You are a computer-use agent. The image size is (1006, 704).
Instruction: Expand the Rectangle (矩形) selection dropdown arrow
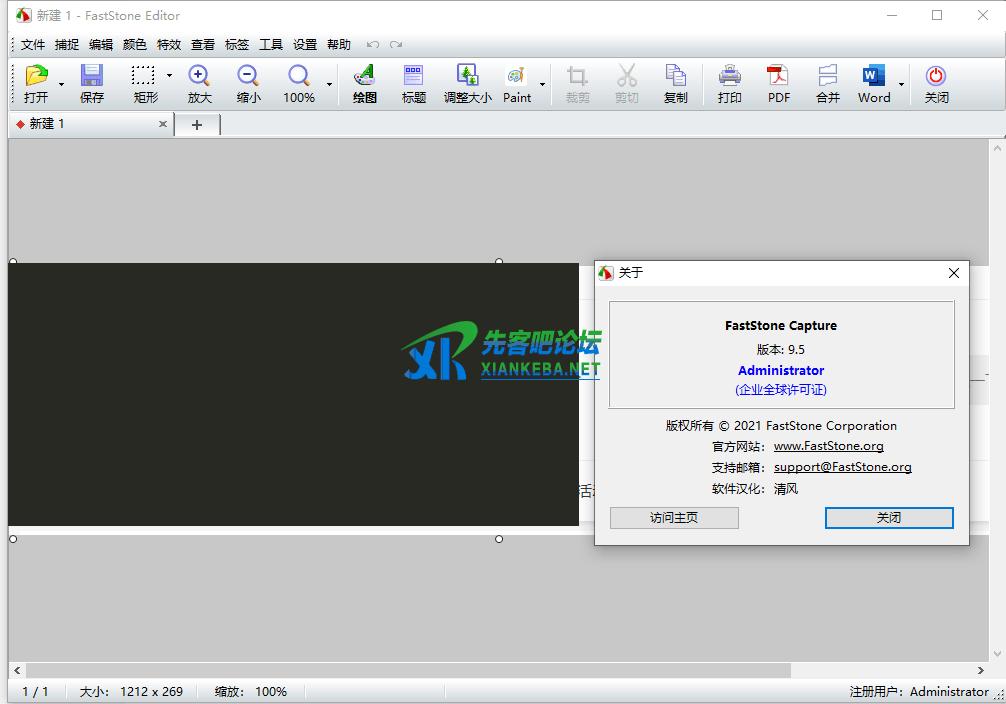point(169,76)
